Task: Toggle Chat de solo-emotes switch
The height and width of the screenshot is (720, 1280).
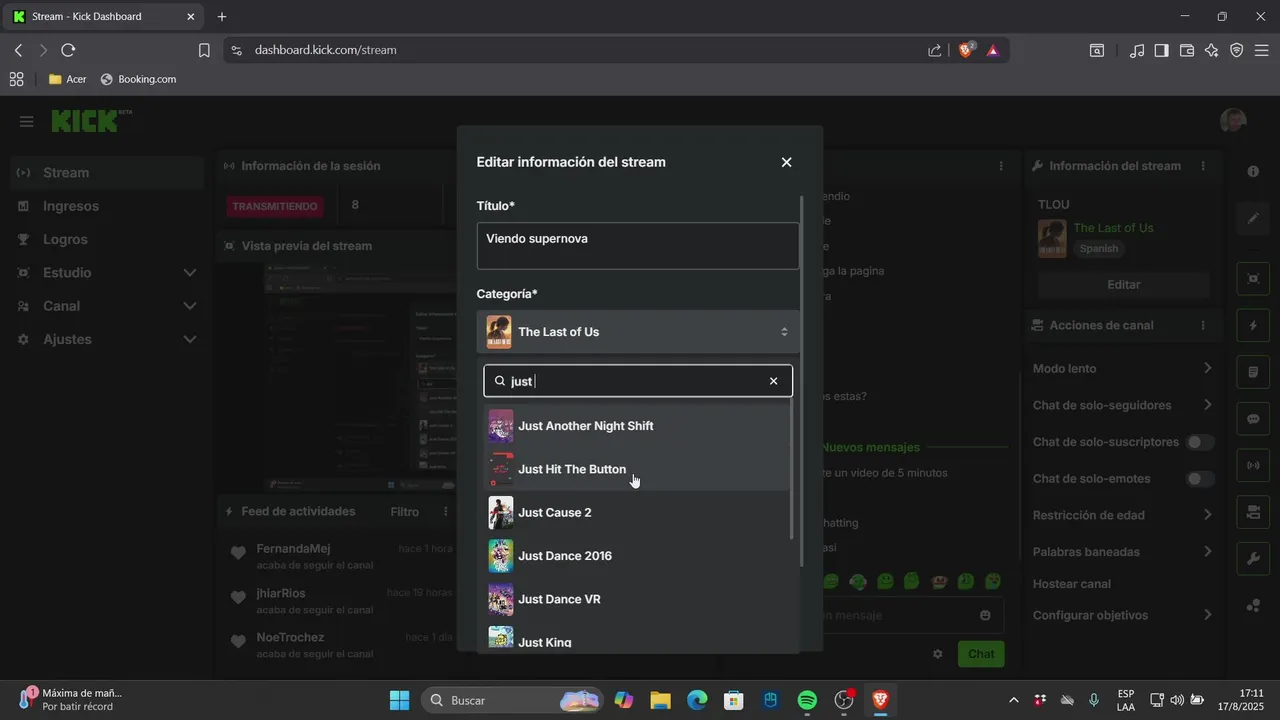Action: pos(1200,479)
